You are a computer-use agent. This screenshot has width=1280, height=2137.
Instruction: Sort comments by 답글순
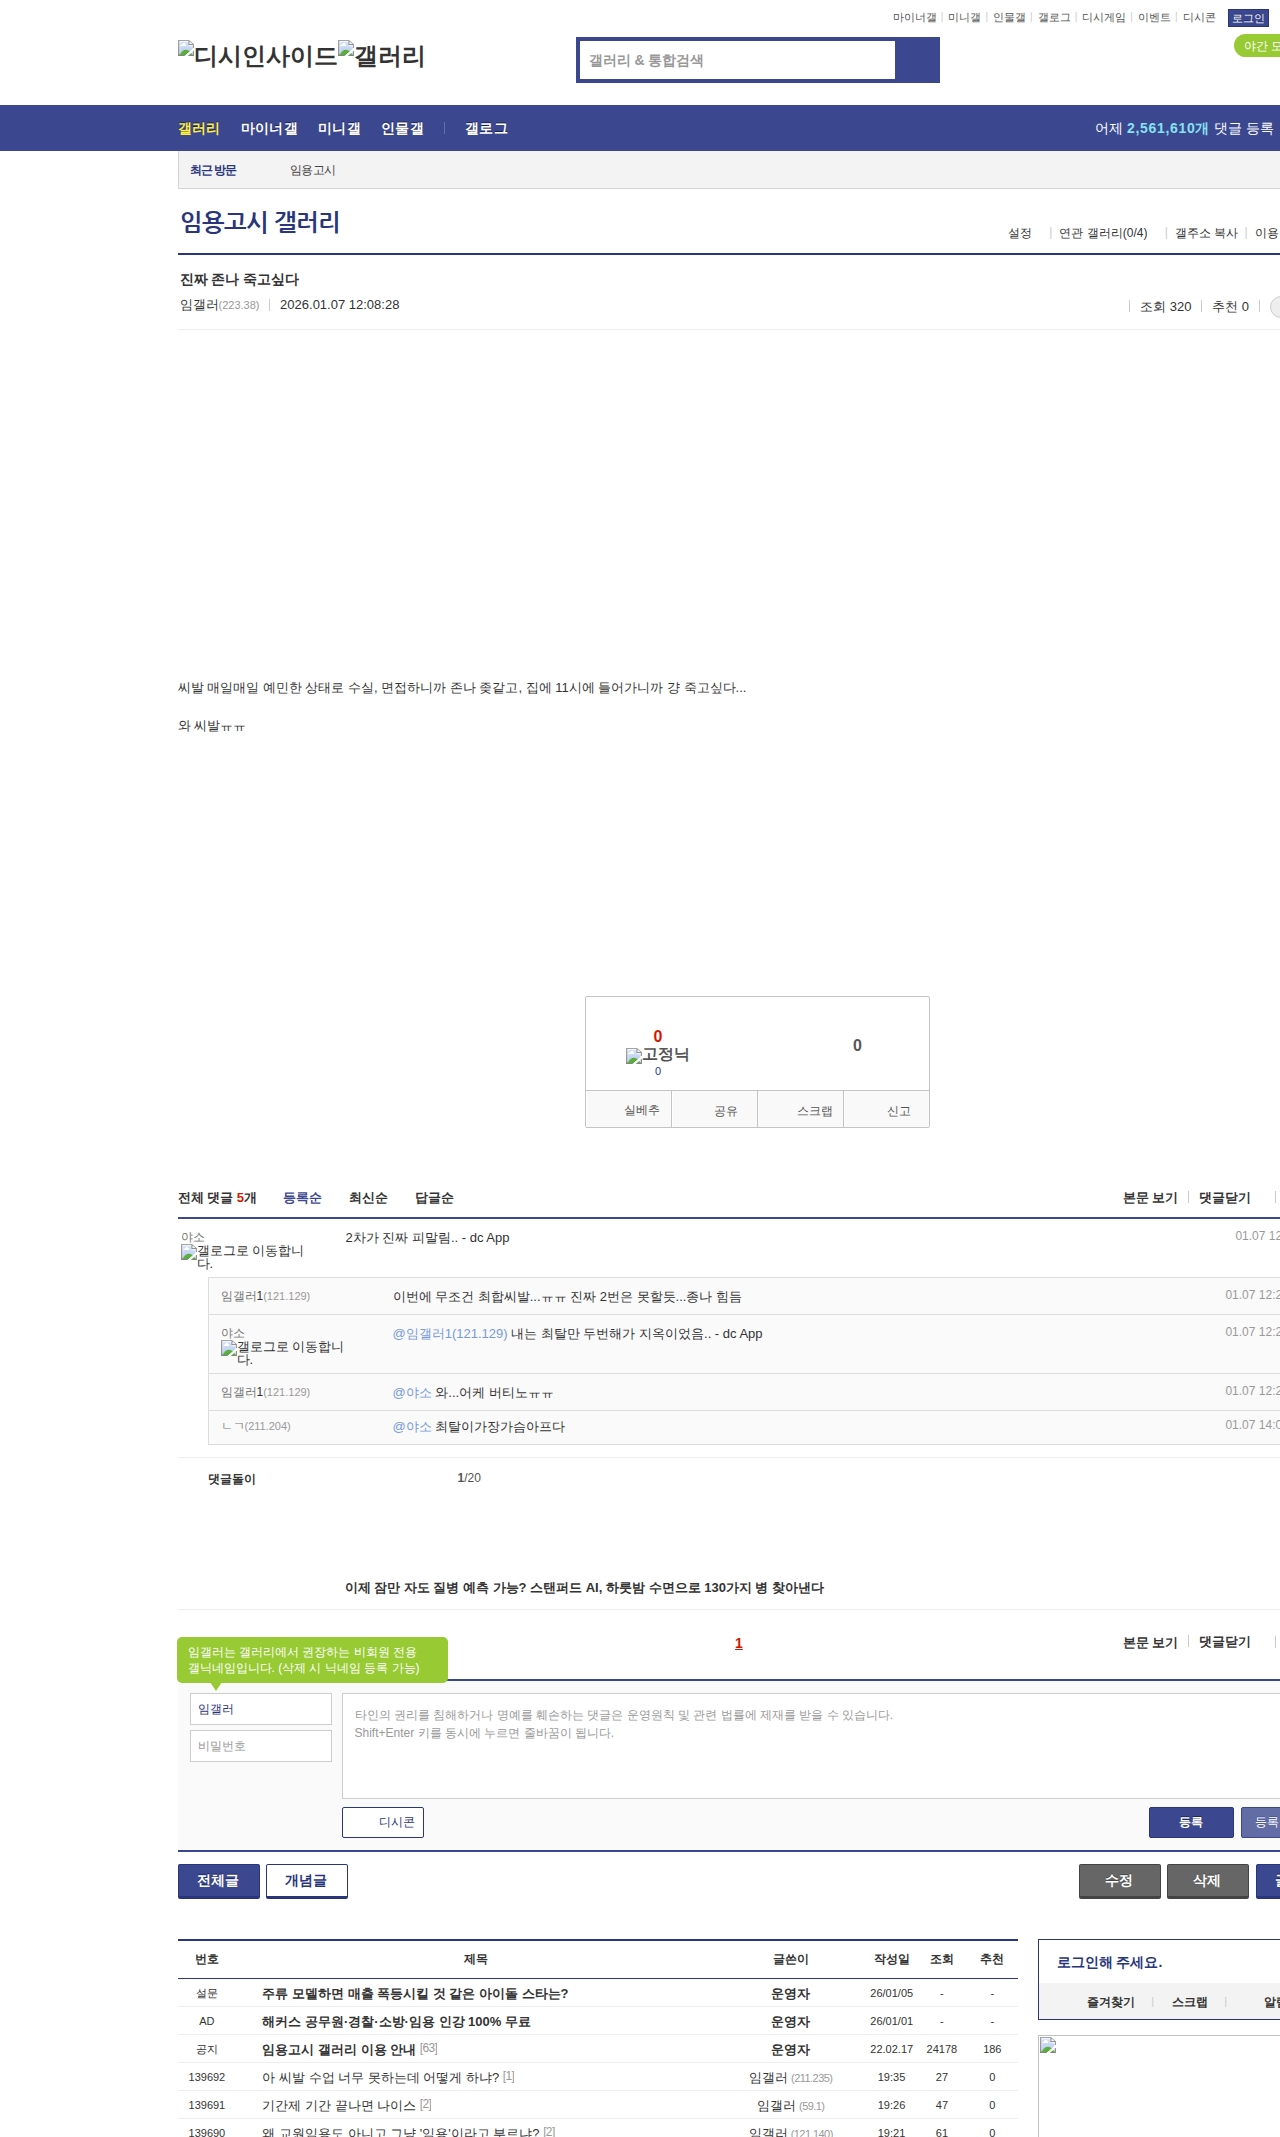tap(434, 1198)
